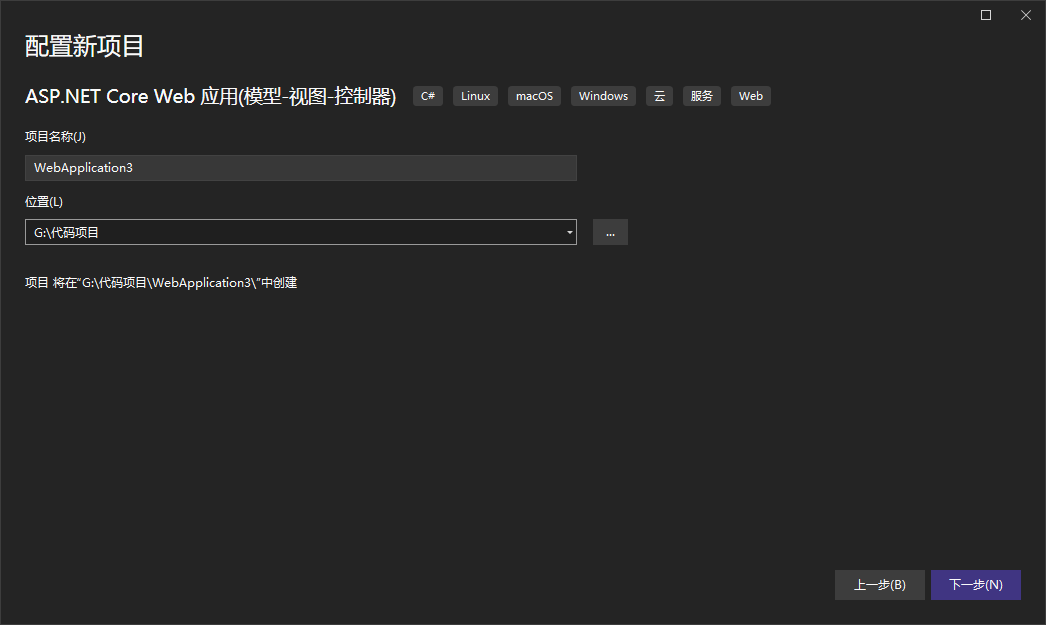This screenshot has height=625, width=1046.
Task: Click the 服务 tag
Action: point(702,96)
